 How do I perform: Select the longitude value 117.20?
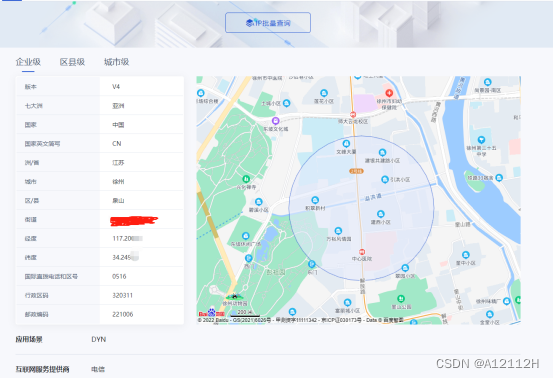click(x=127, y=238)
